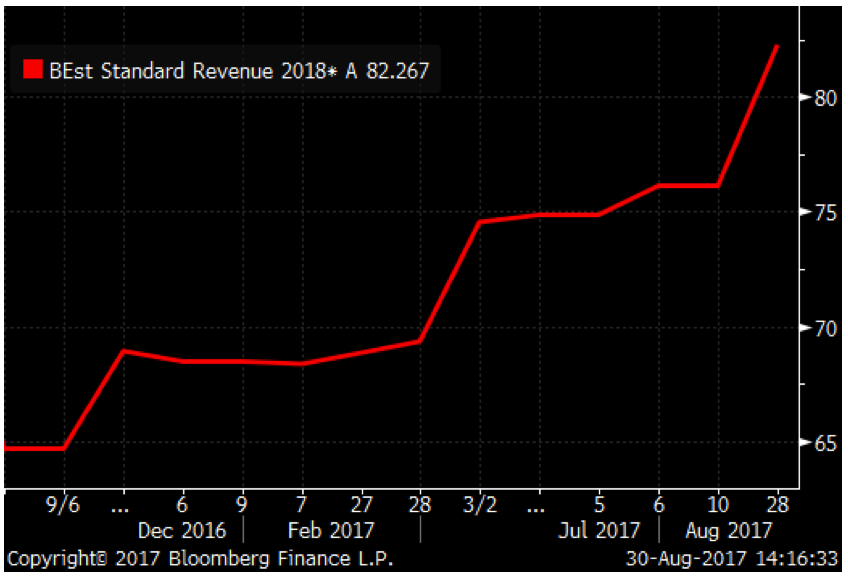This screenshot has width=848, height=576.
Task: Click the revenue line's peak at top right
Action: click(x=777, y=47)
